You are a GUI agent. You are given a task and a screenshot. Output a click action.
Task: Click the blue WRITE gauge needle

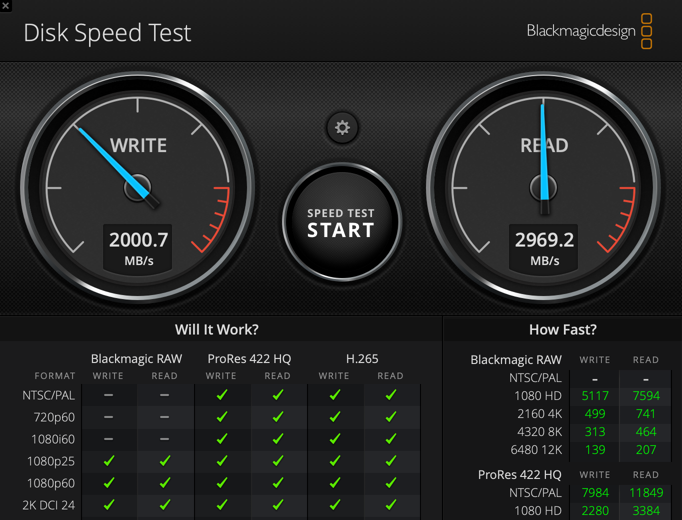[112, 159]
